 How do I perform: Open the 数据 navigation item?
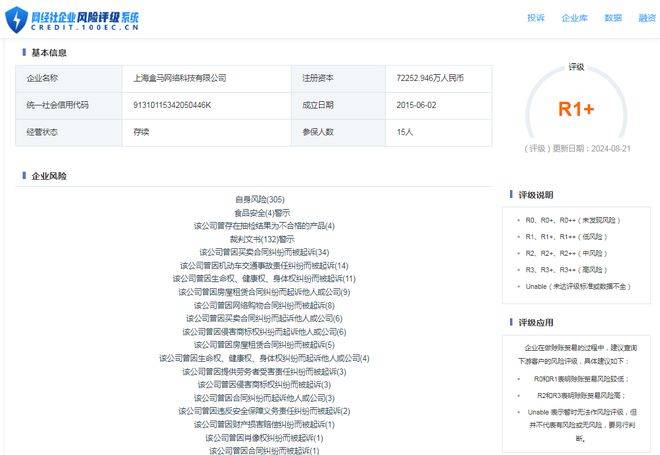point(613,18)
